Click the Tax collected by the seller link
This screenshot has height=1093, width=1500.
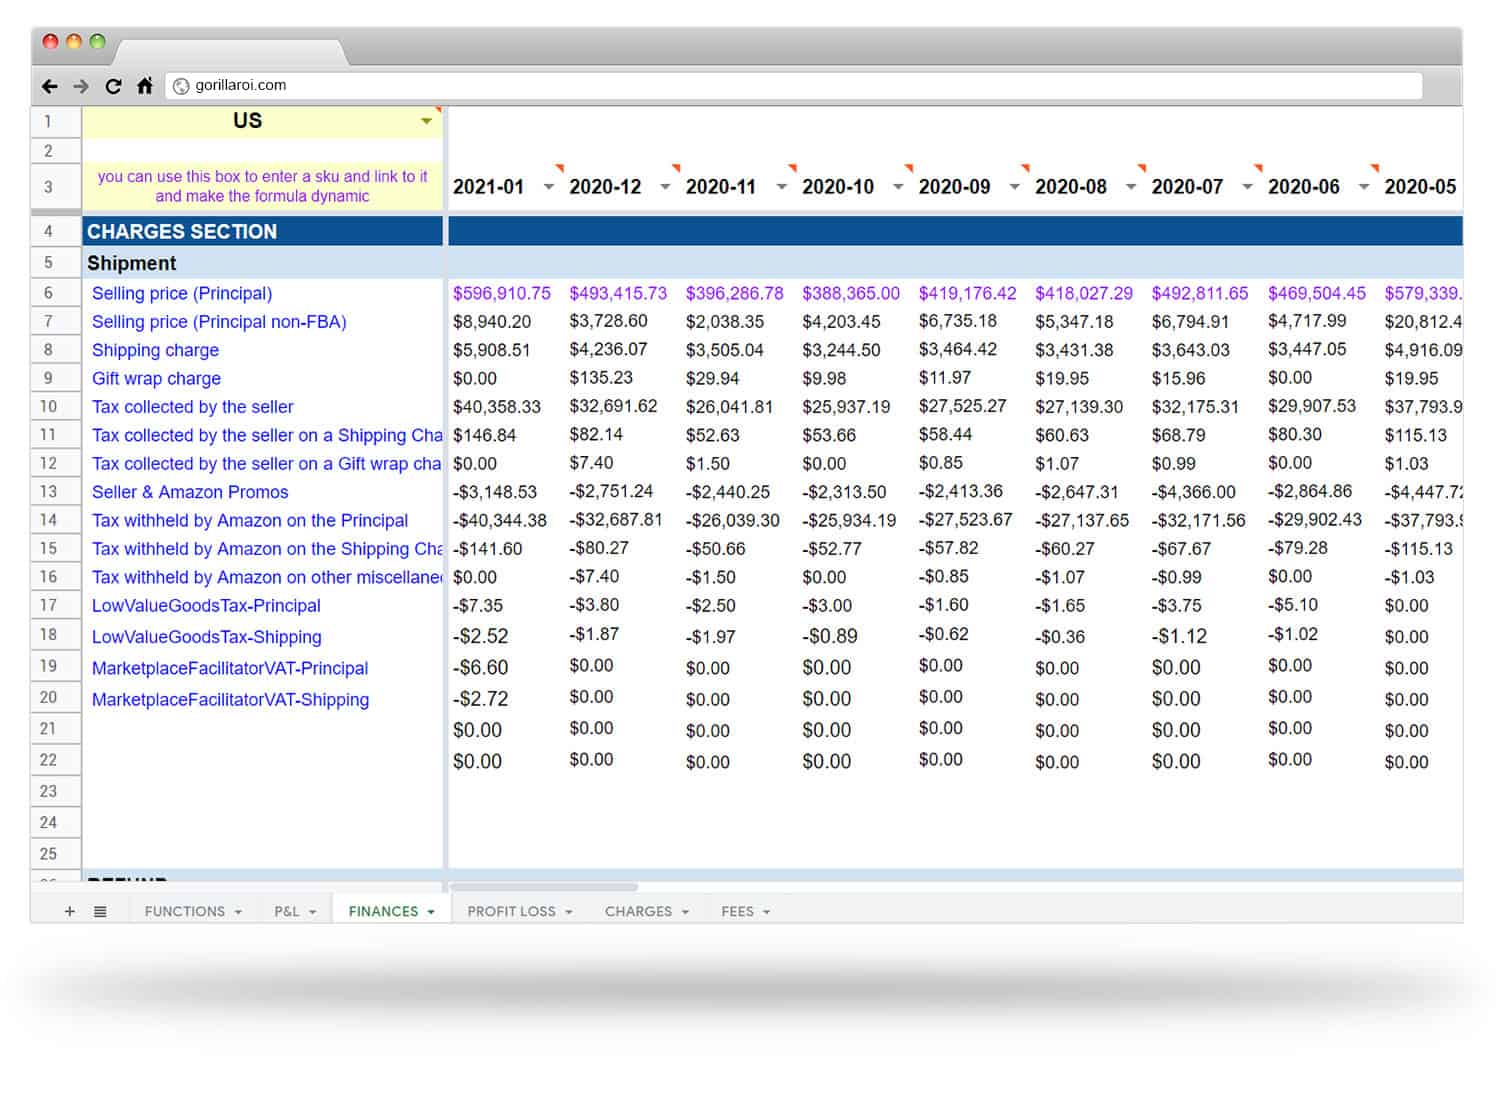point(192,407)
